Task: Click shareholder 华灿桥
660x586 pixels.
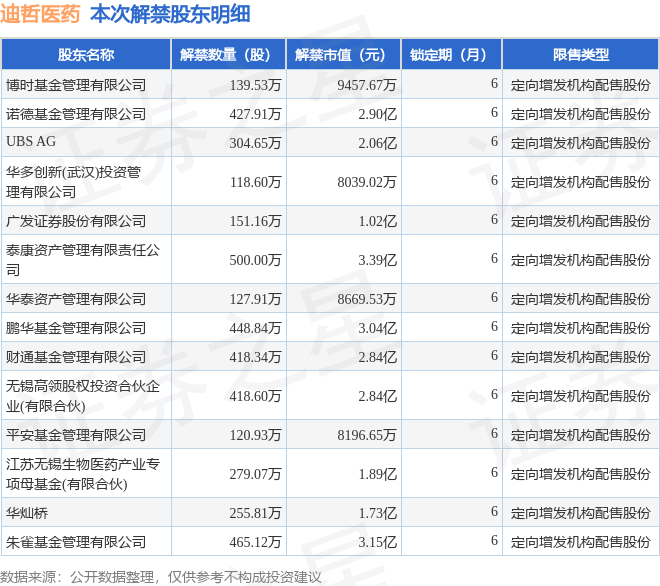Action: pyautogui.click(x=27, y=513)
